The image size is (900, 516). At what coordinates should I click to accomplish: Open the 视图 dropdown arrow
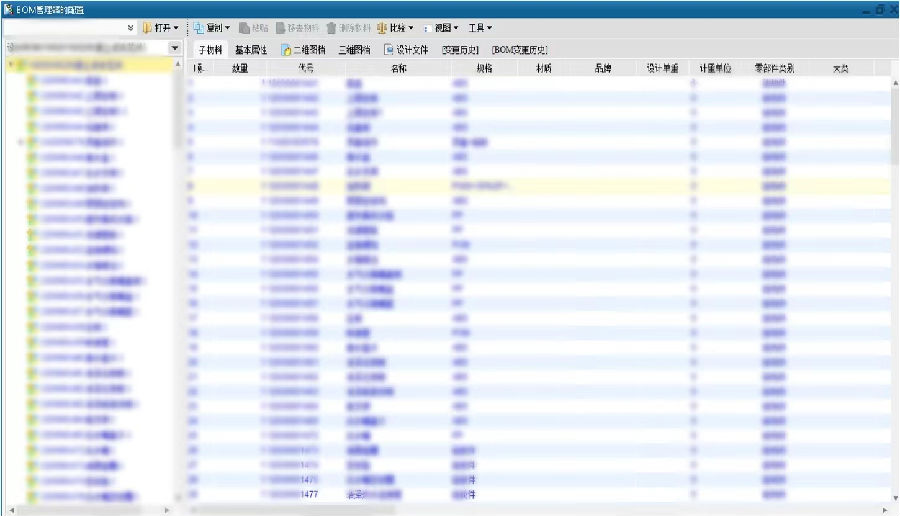click(456, 28)
